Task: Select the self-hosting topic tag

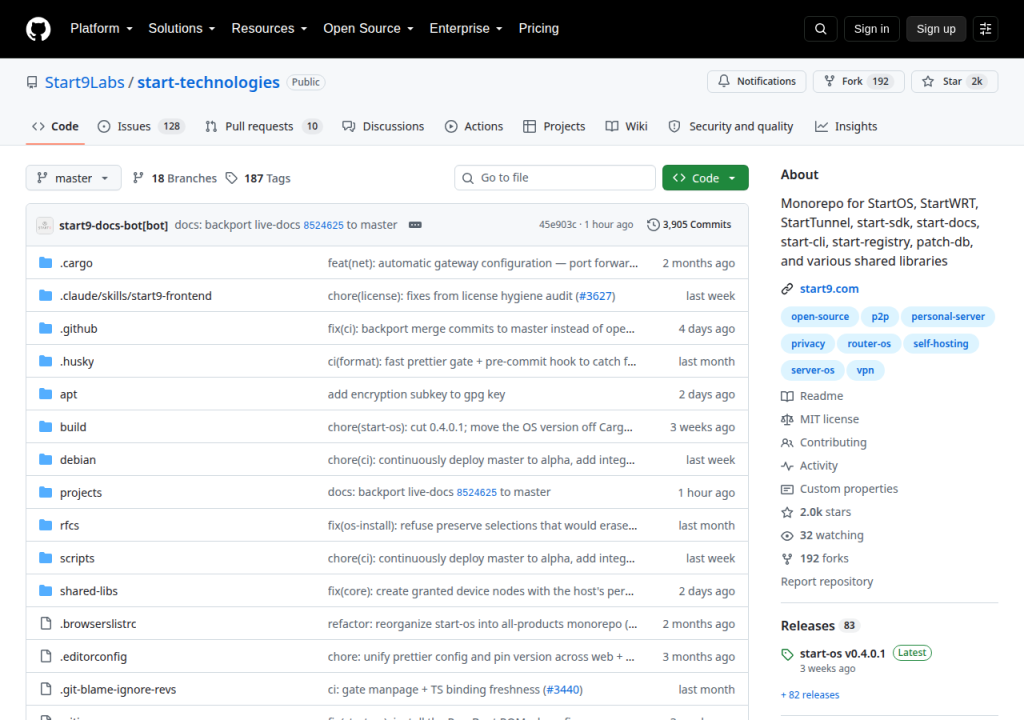Action: [940, 344]
